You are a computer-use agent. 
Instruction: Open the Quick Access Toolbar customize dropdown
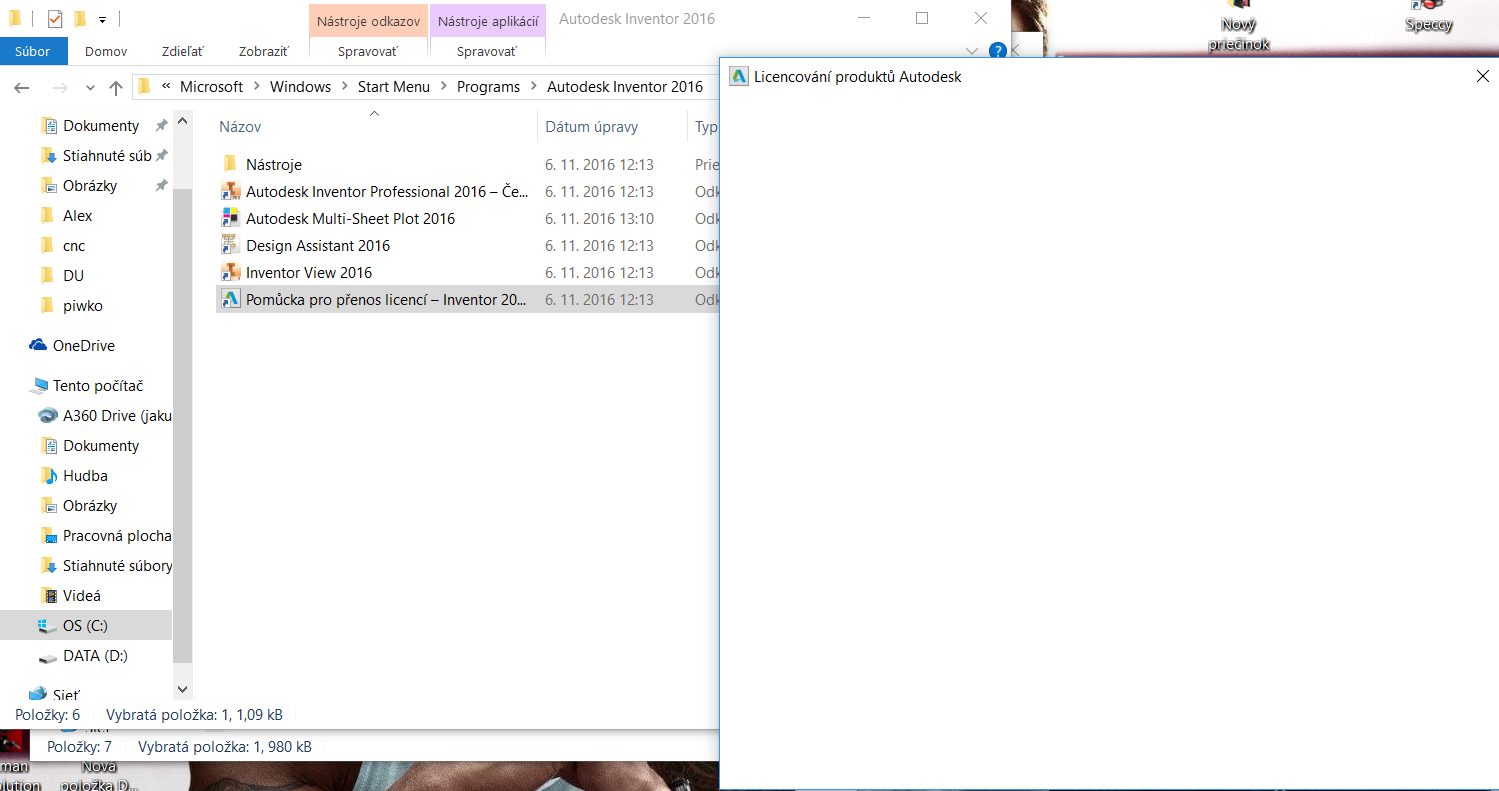(102, 19)
